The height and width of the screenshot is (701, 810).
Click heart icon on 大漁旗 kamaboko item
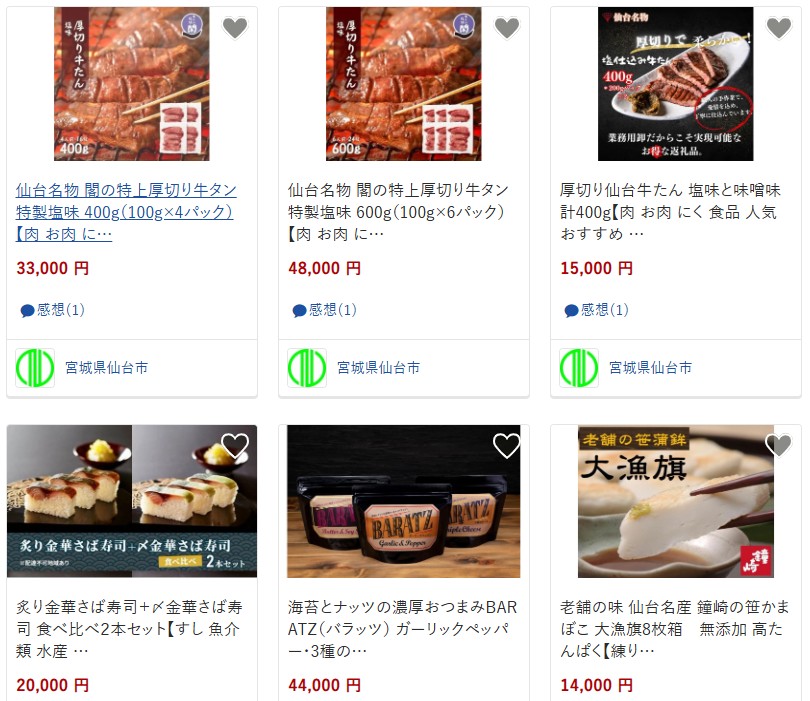(779, 445)
